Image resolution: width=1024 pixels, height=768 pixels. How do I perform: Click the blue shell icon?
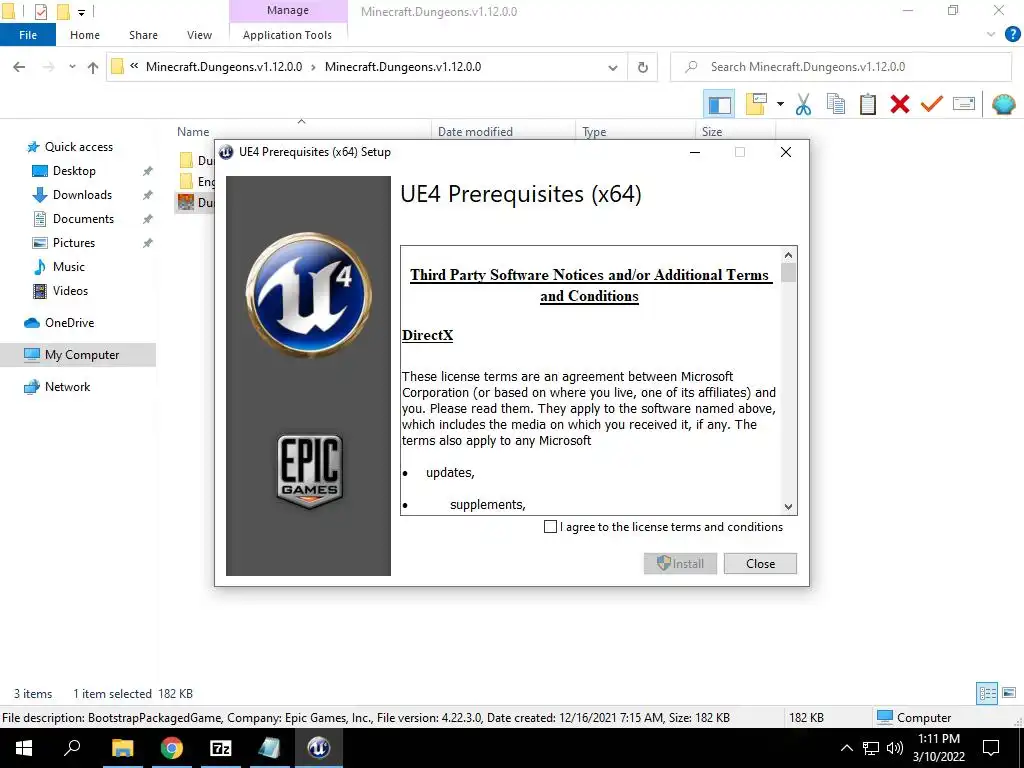coord(1003,104)
